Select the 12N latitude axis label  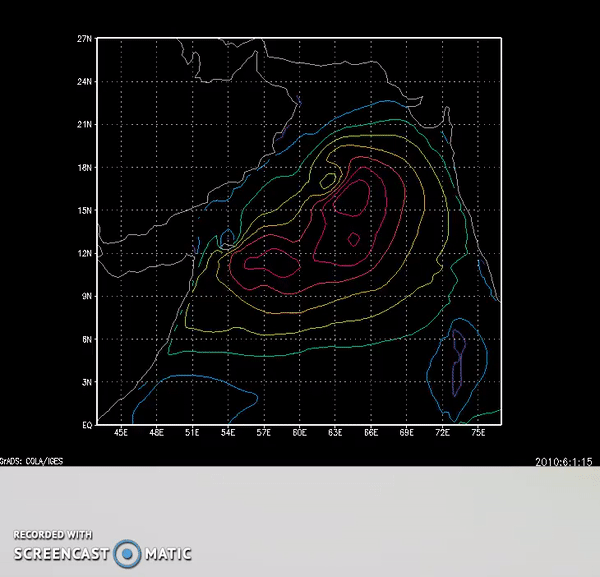tap(85, 253)
